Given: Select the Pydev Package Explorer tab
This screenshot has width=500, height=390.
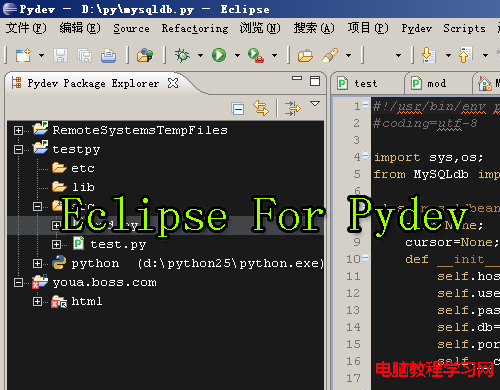Looking at the screenshot, I should [x=93, y=83].
